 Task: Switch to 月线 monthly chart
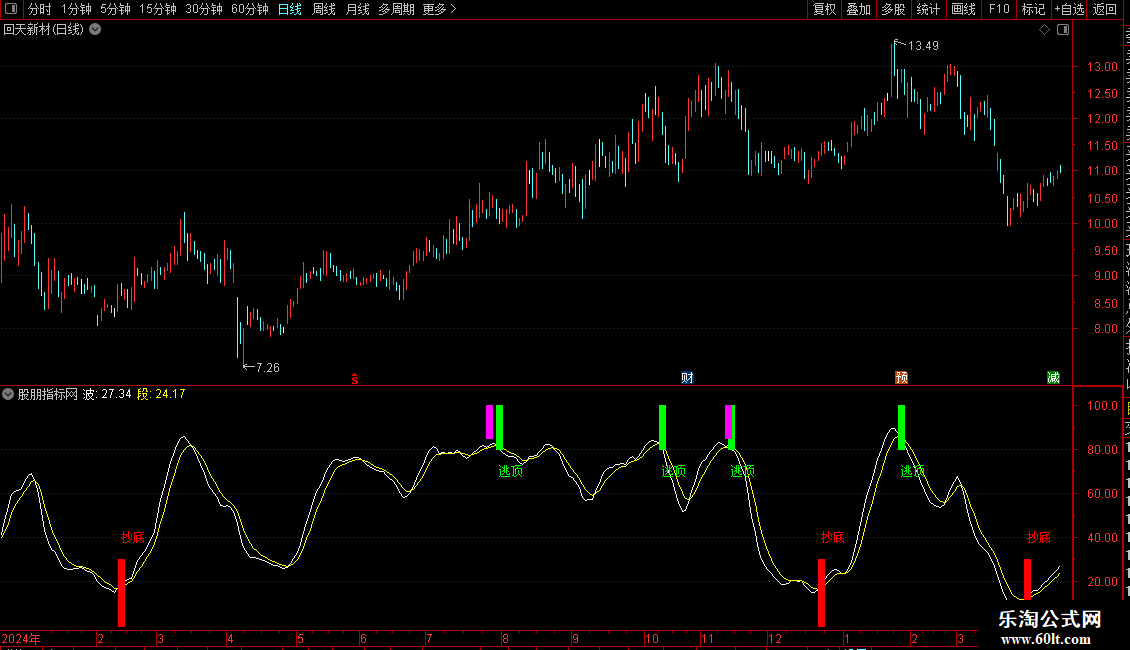point(357,9)
